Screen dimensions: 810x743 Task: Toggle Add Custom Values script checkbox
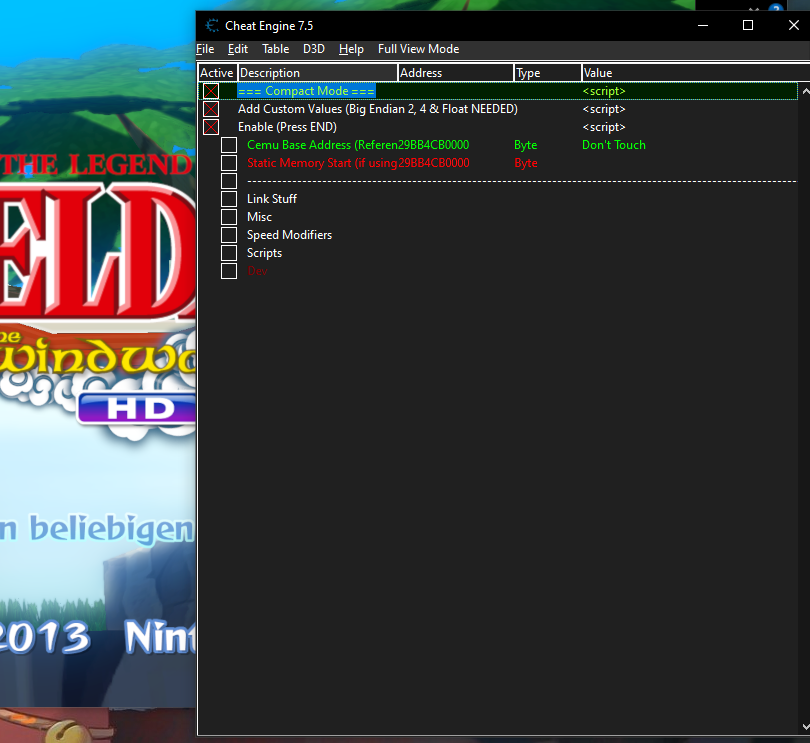point(211,109)
